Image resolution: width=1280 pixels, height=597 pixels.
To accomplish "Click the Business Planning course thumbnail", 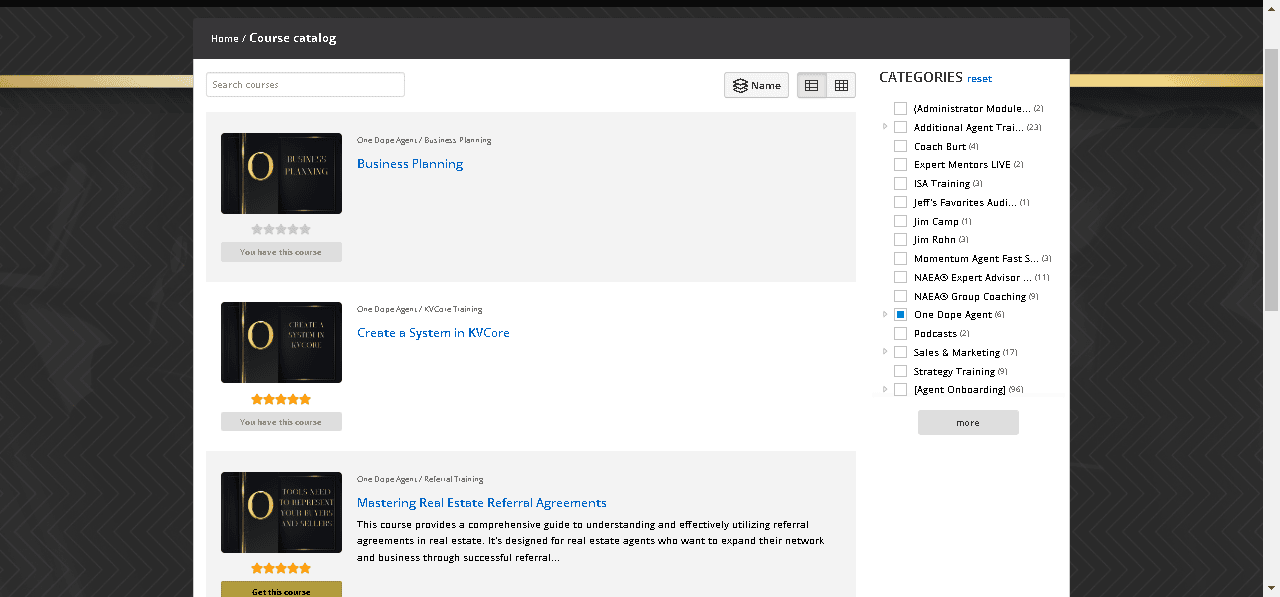I will coord(281,173).
